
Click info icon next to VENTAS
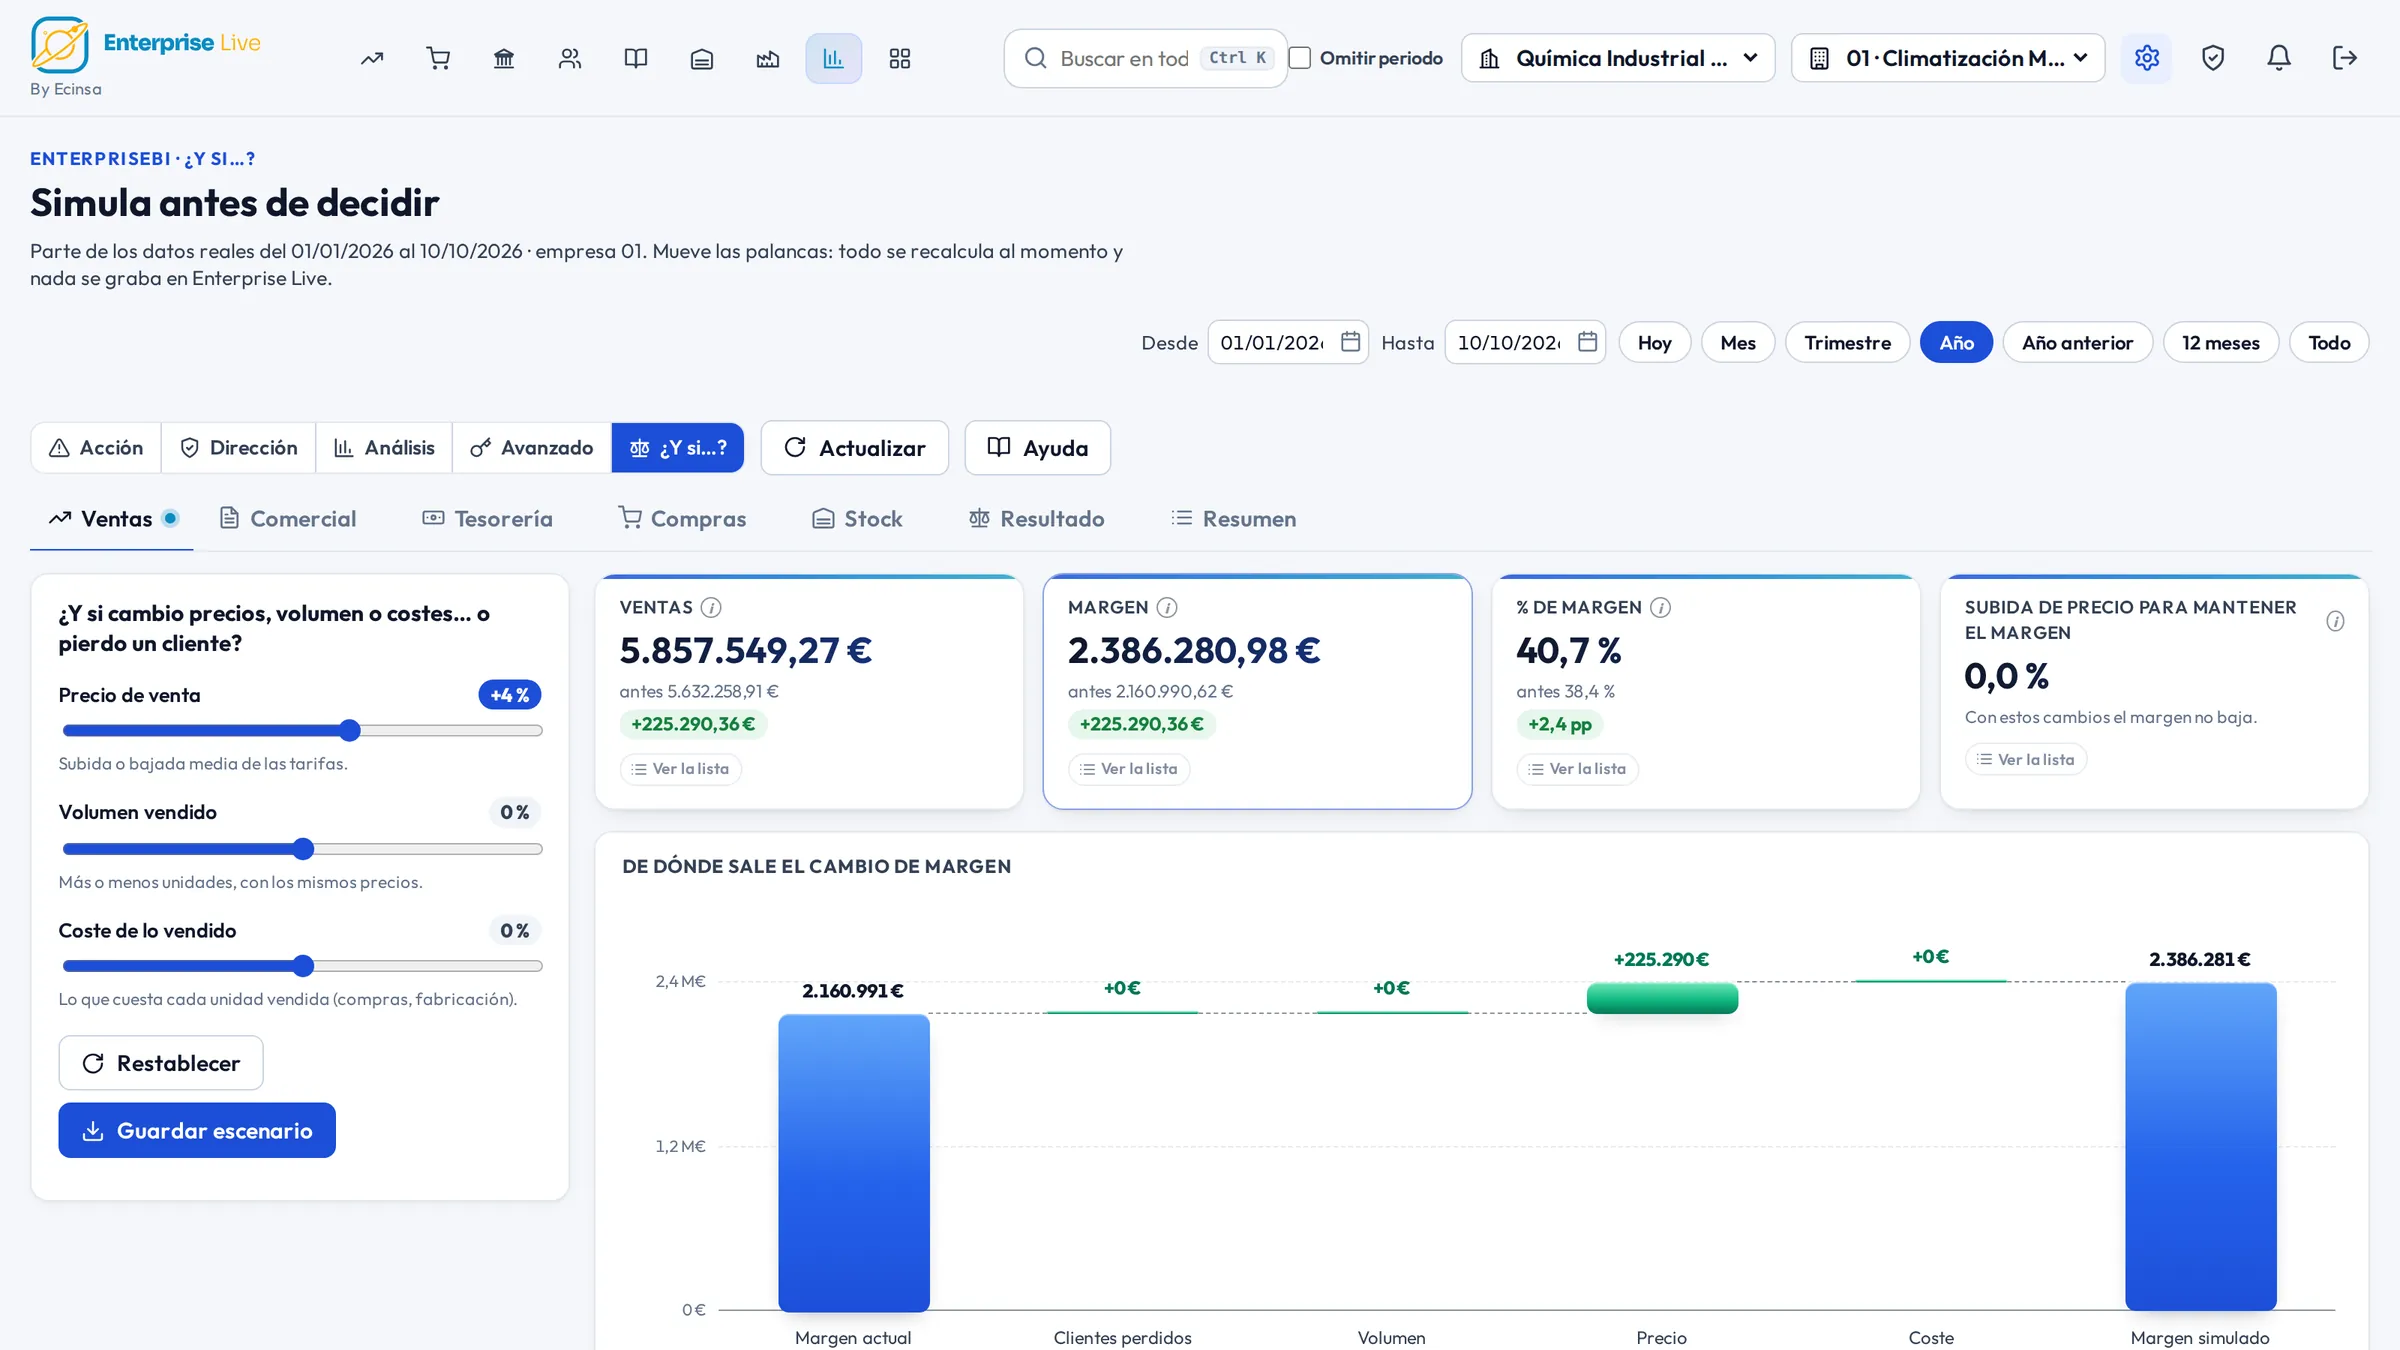pyautogui.click(x=711, y=607)
